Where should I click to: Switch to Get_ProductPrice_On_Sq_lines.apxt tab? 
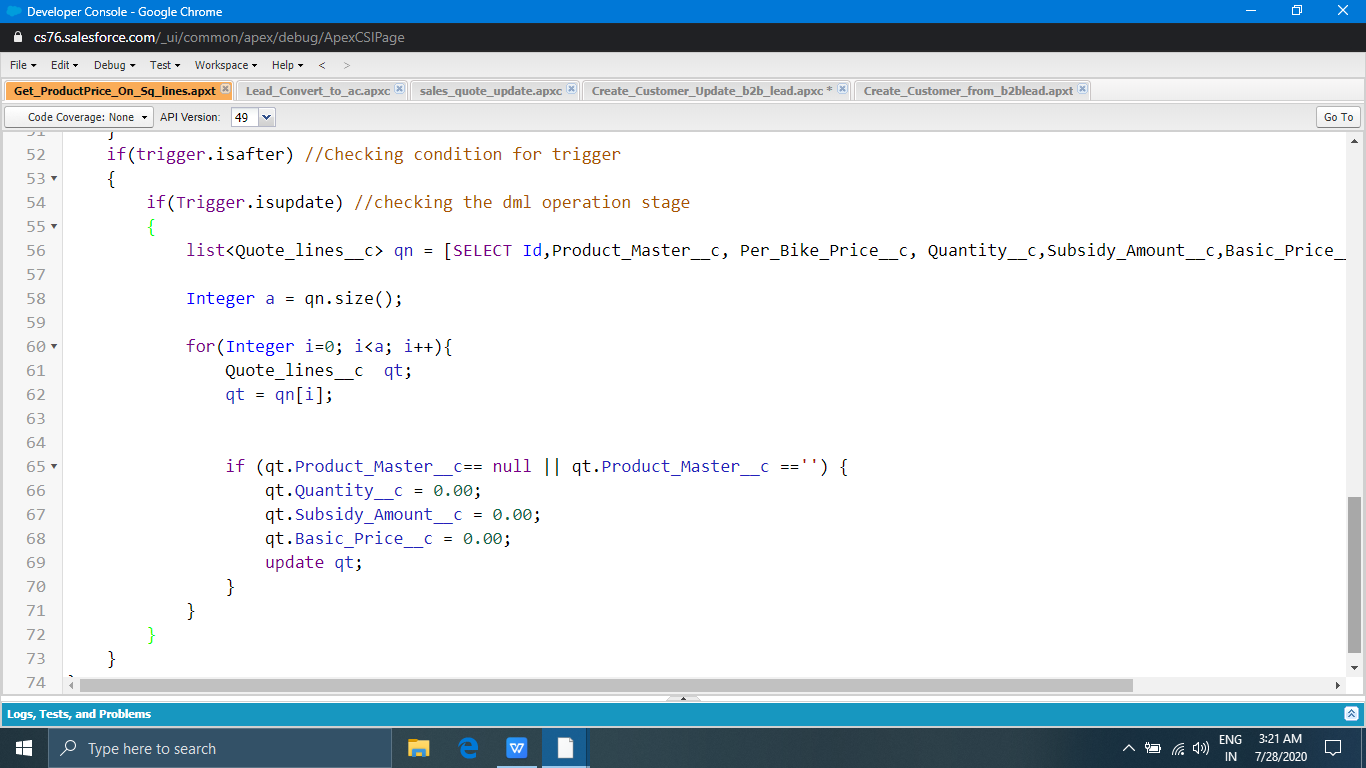point(114,90)
